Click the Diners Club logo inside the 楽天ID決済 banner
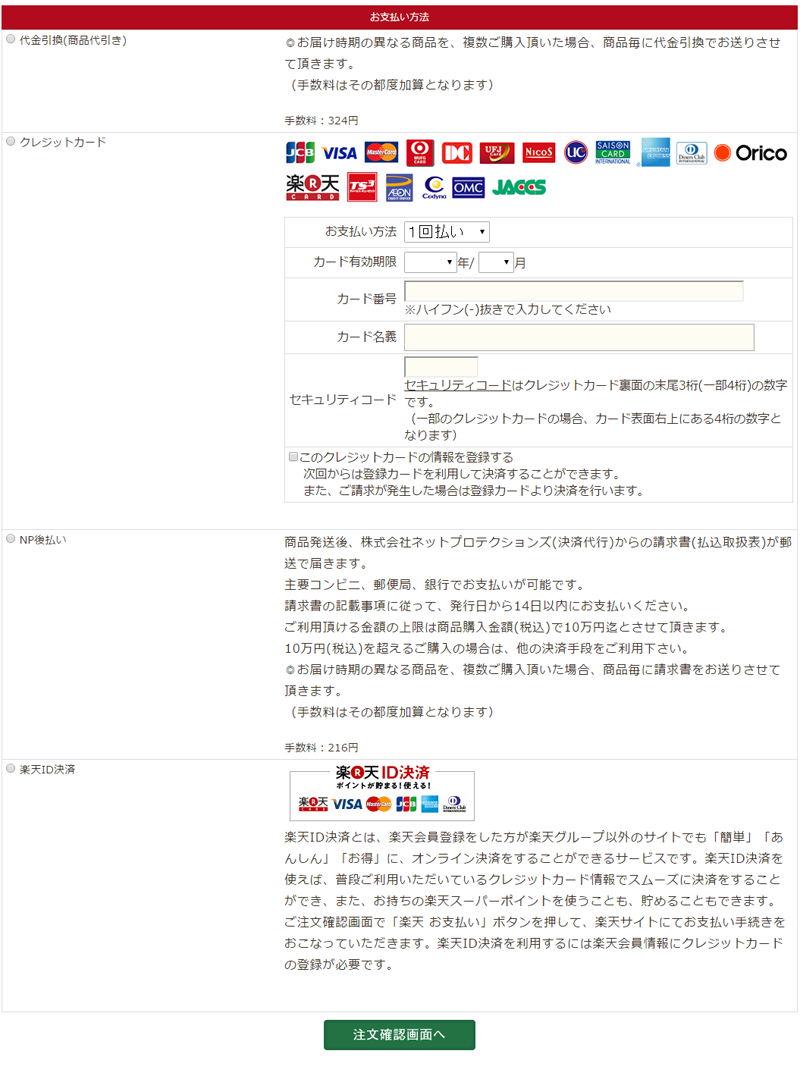The height and width of the screenshot is (1068, 800). point(455,804)
